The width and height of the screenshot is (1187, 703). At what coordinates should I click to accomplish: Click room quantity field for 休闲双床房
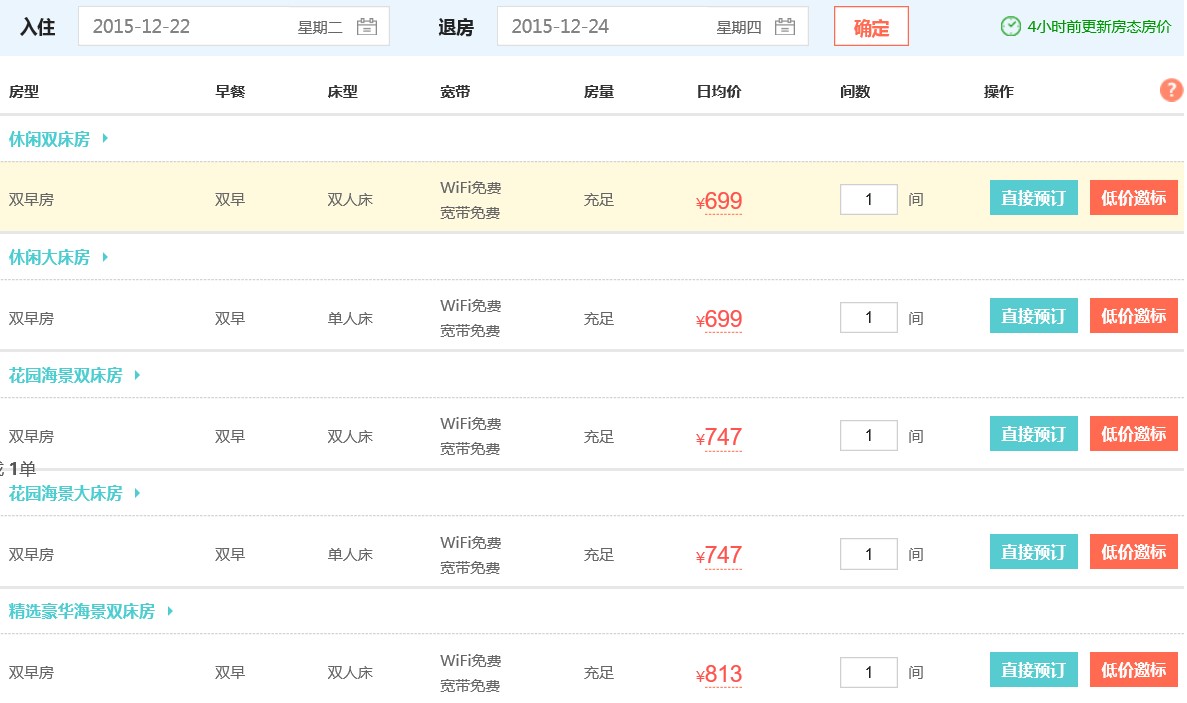point(868,199)
